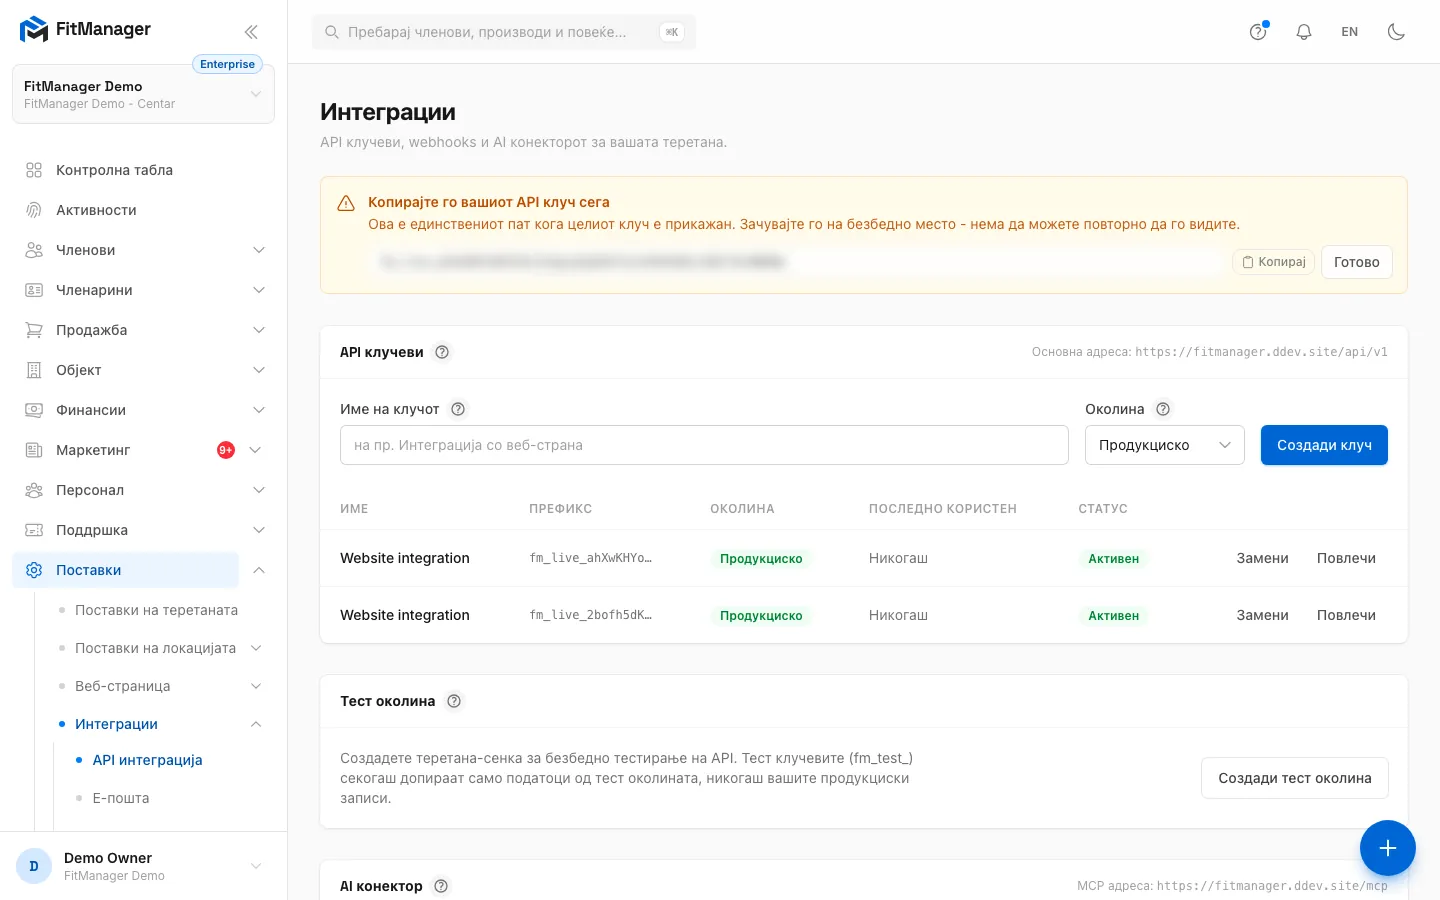The image size is (1440, 900).
Task: Open the Demo Owner account menu
Action: tap(143, 866)
